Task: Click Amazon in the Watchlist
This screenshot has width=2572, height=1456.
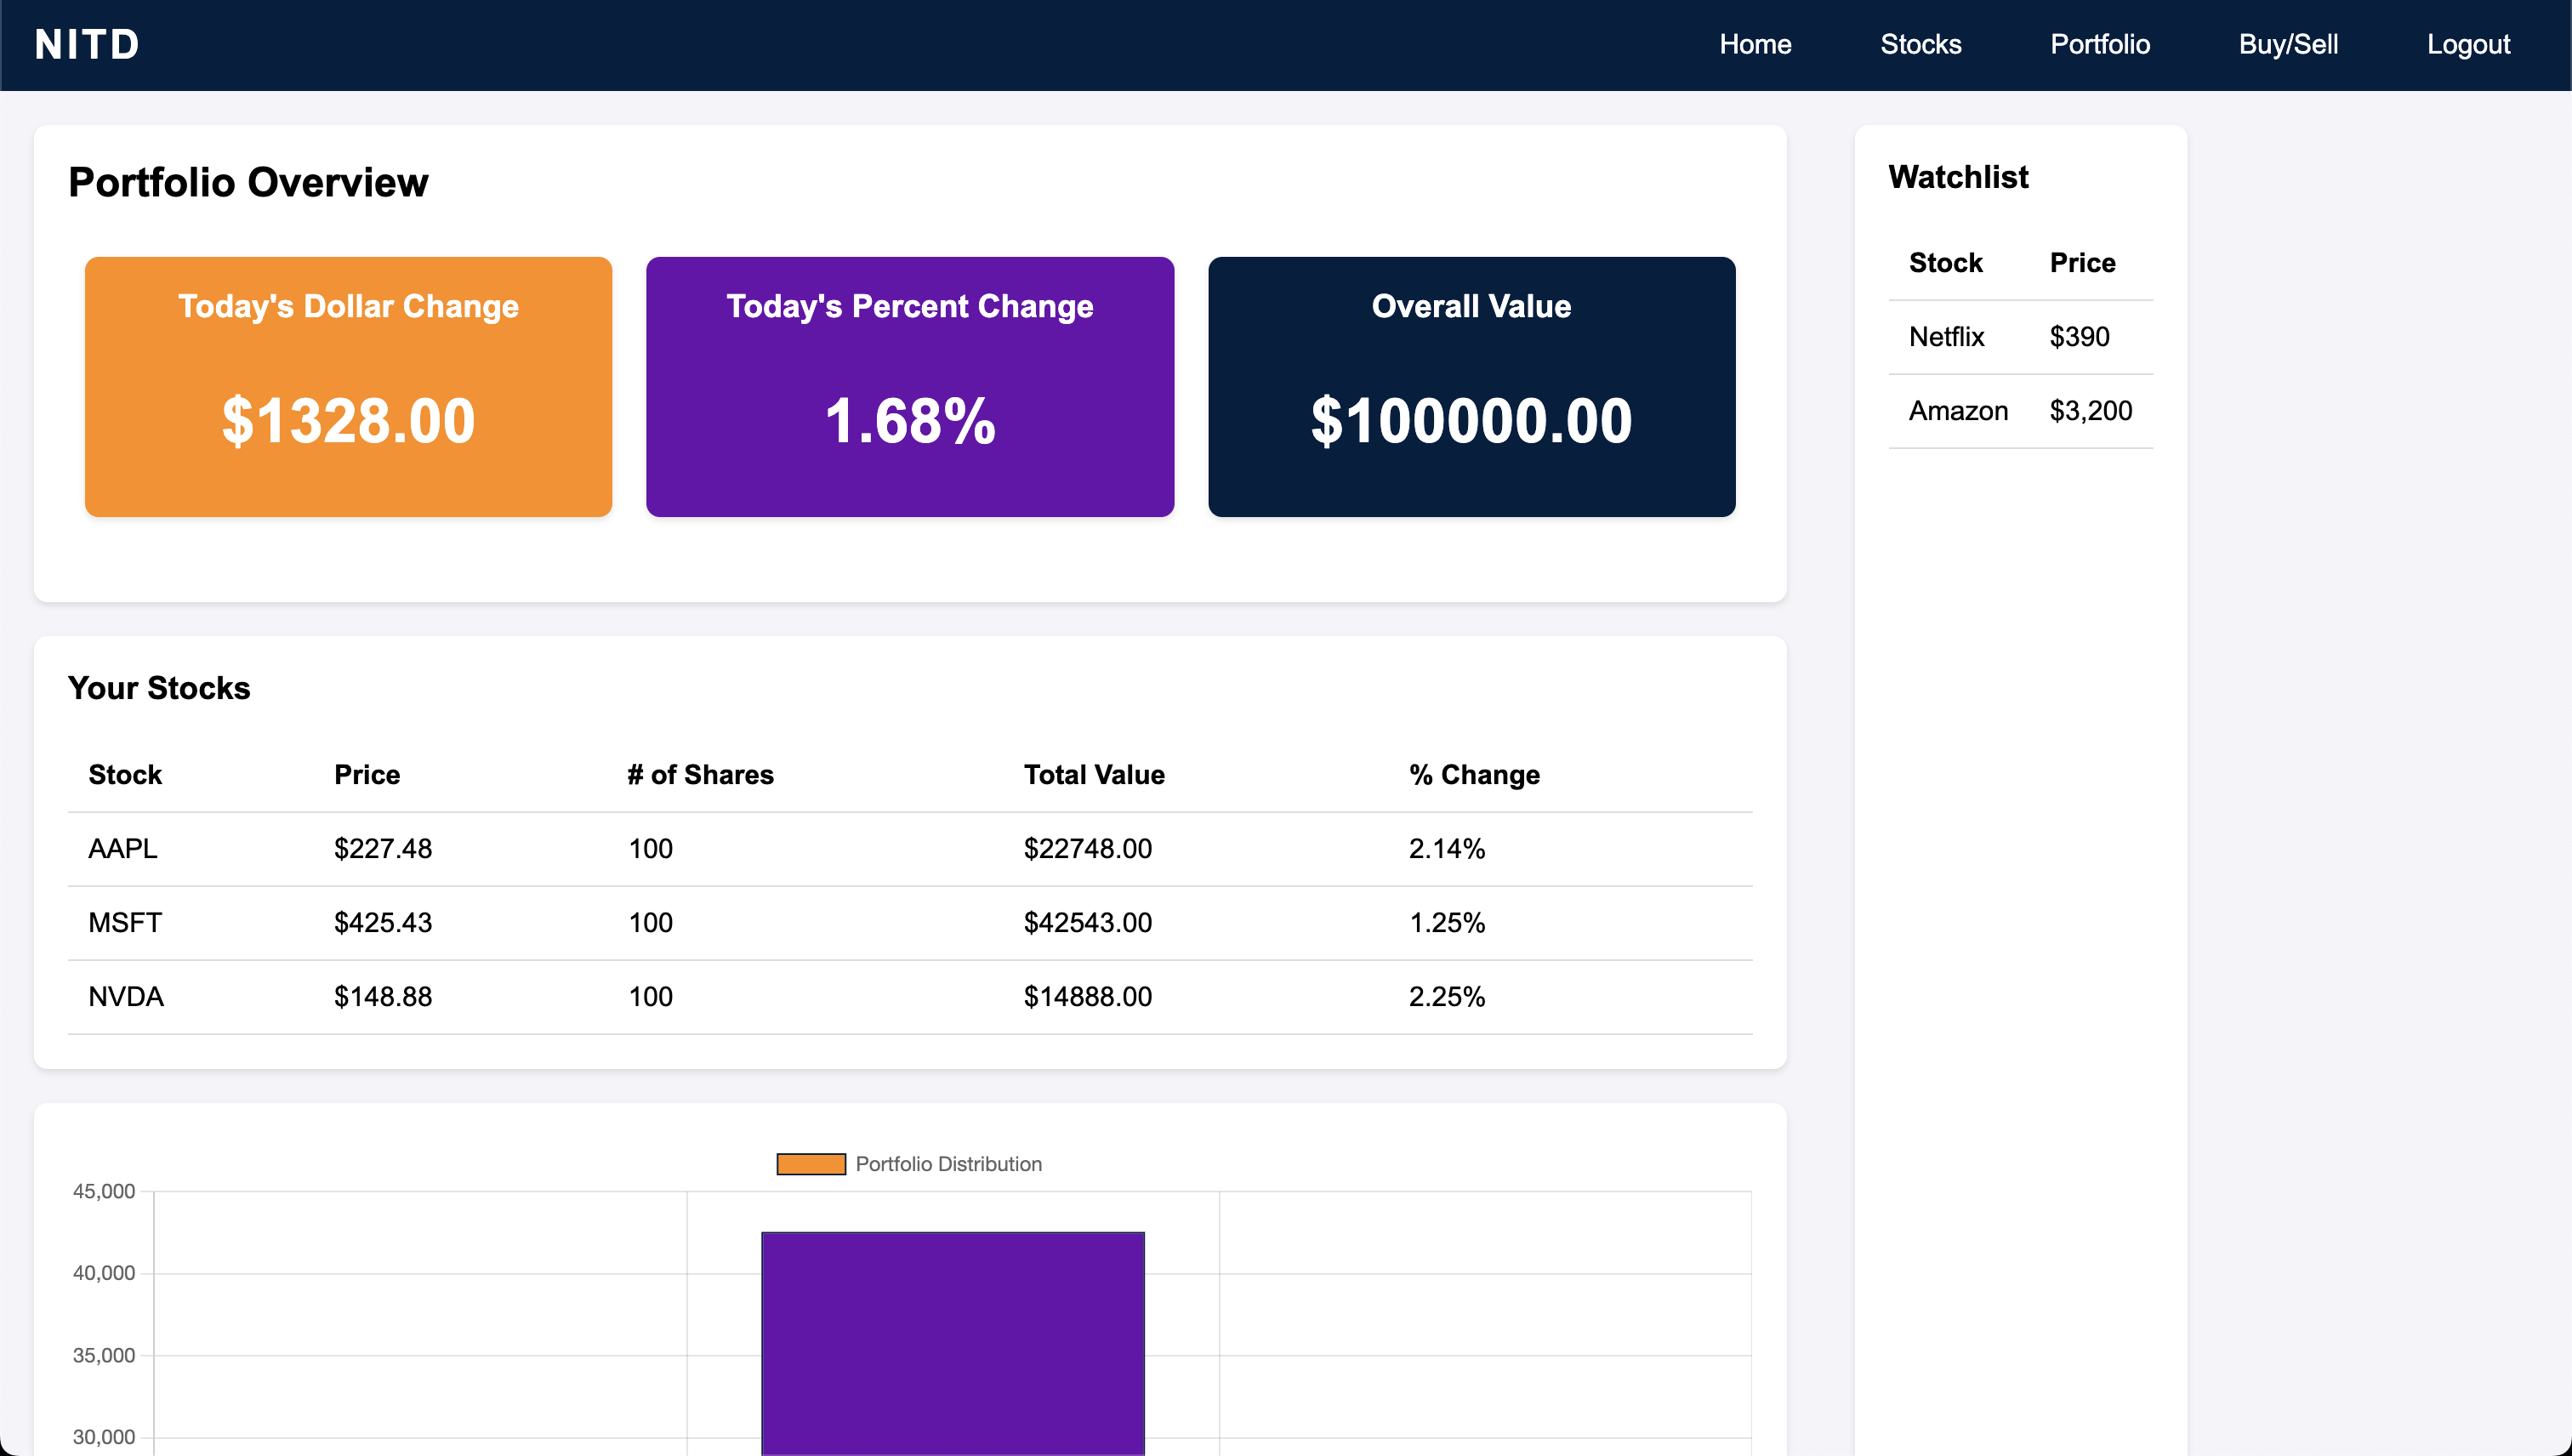Action: (x=1957, y=411)
